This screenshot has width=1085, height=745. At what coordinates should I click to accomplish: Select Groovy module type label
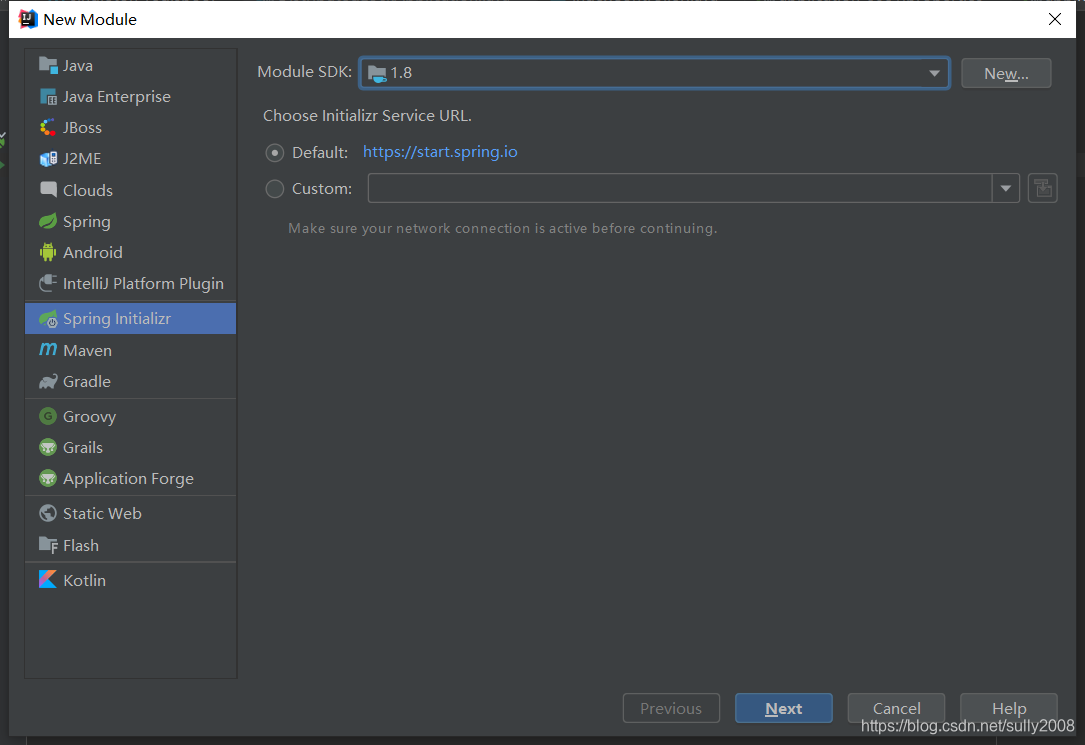(x=89, y=417)
